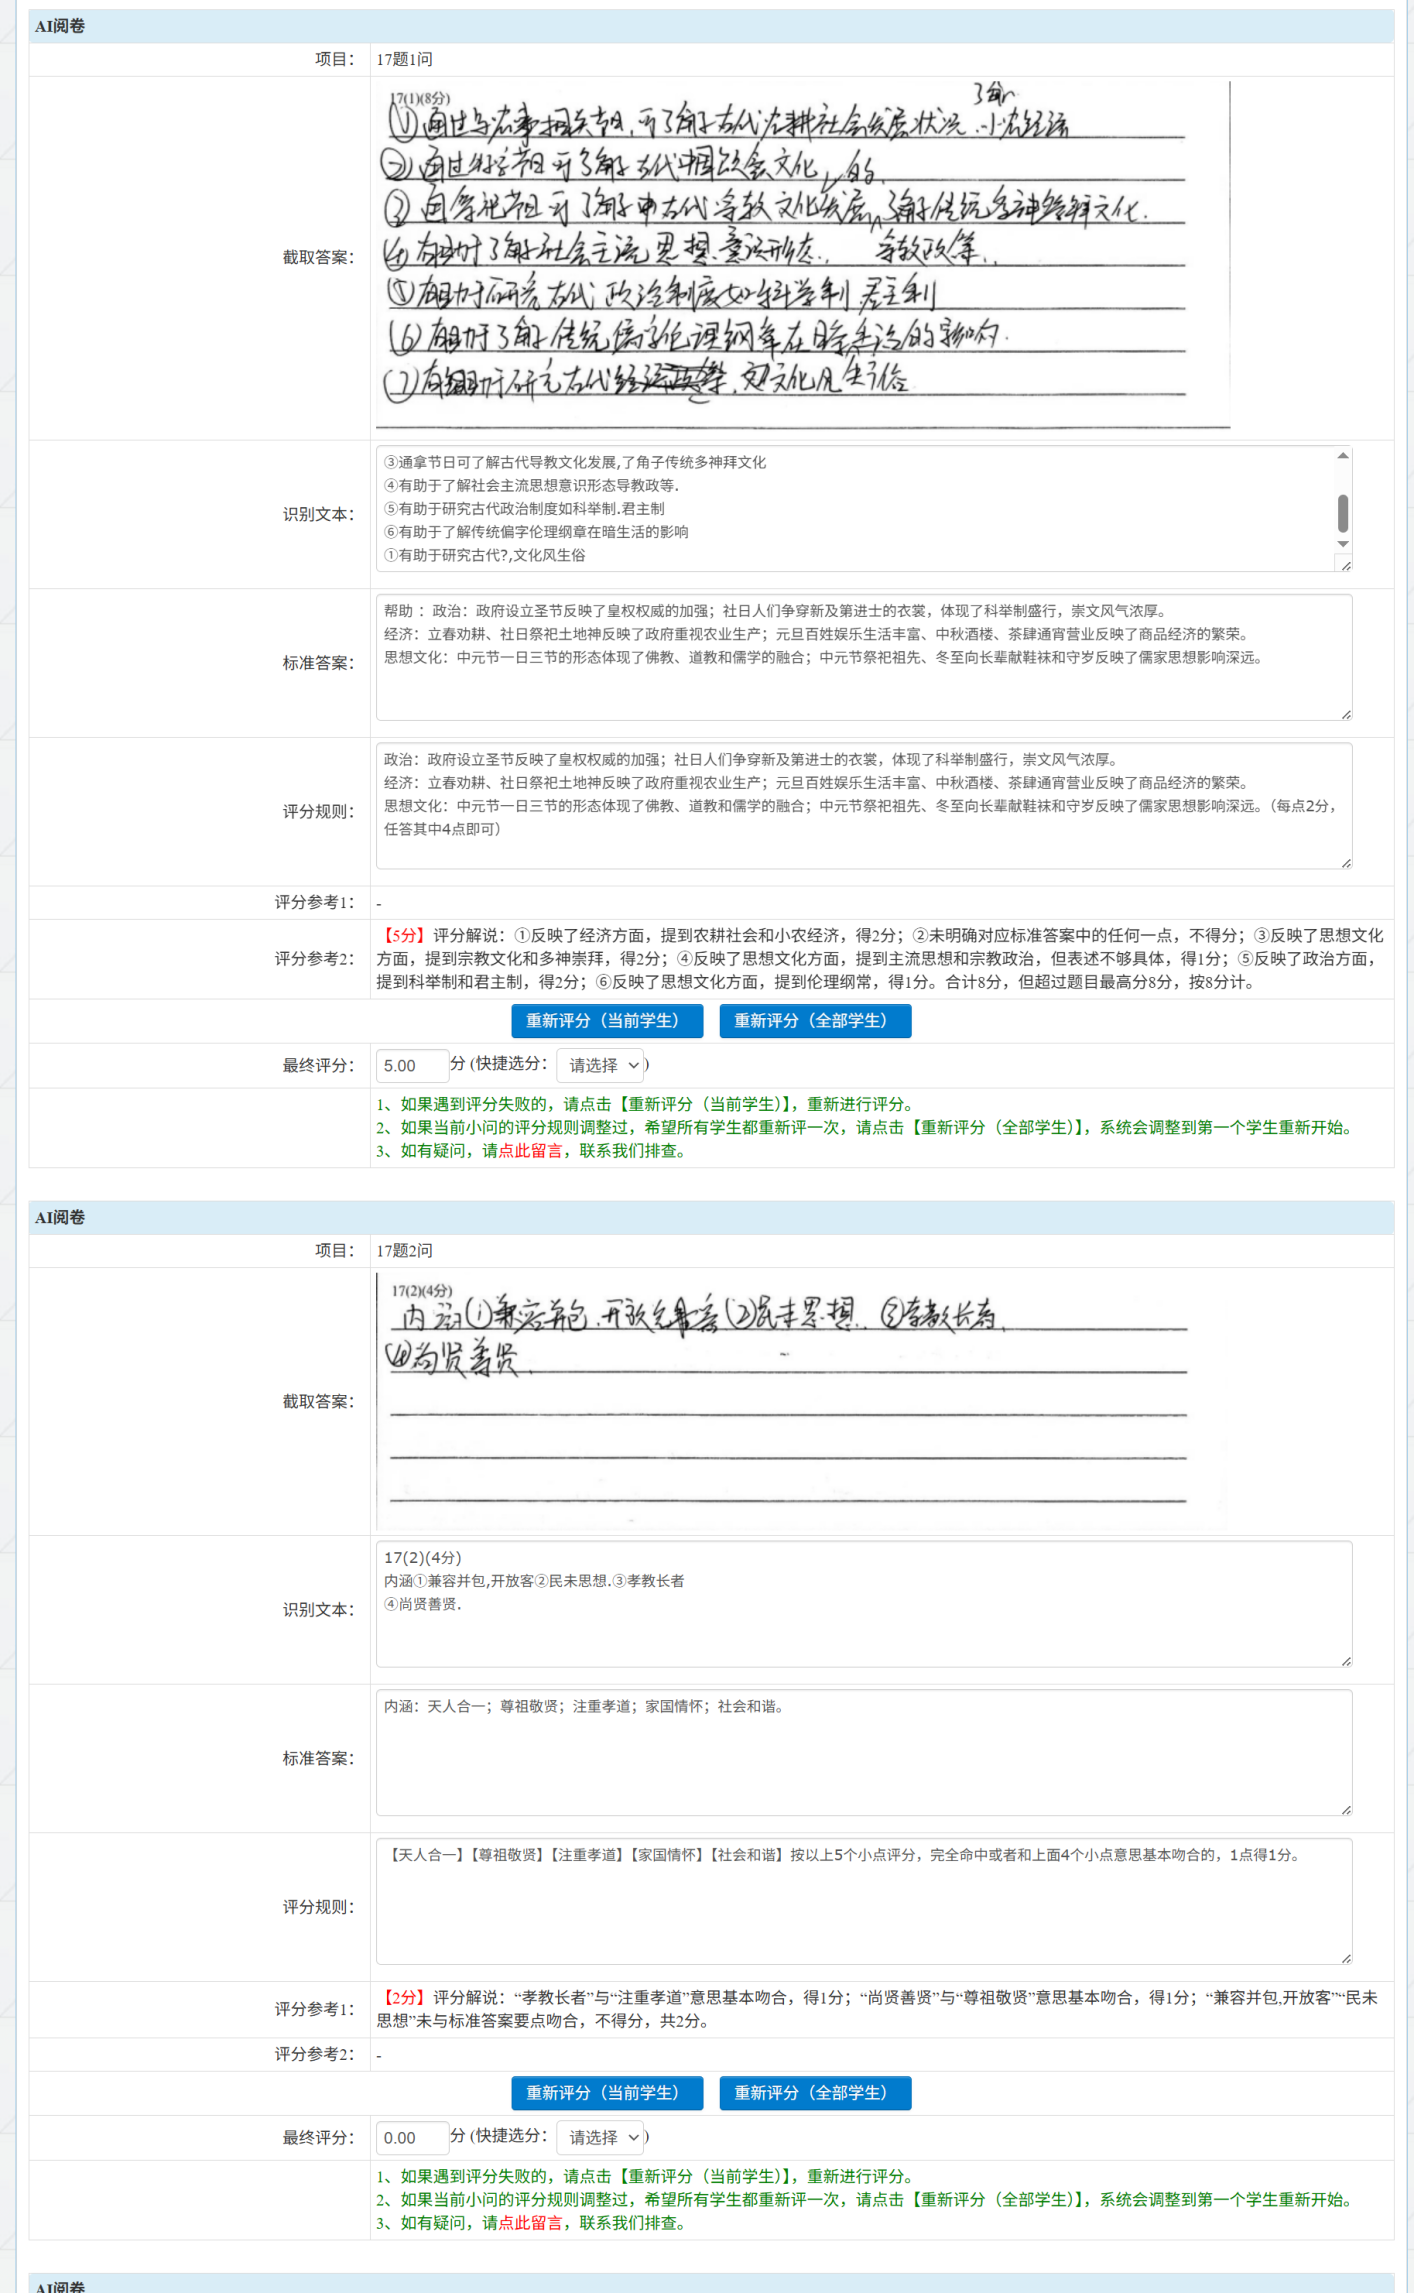The height and width of the screenshot is (2293, 1414).
Task: Click resize handle of 17题1问 识别文本 textarea
Action: click(1346, 566)
